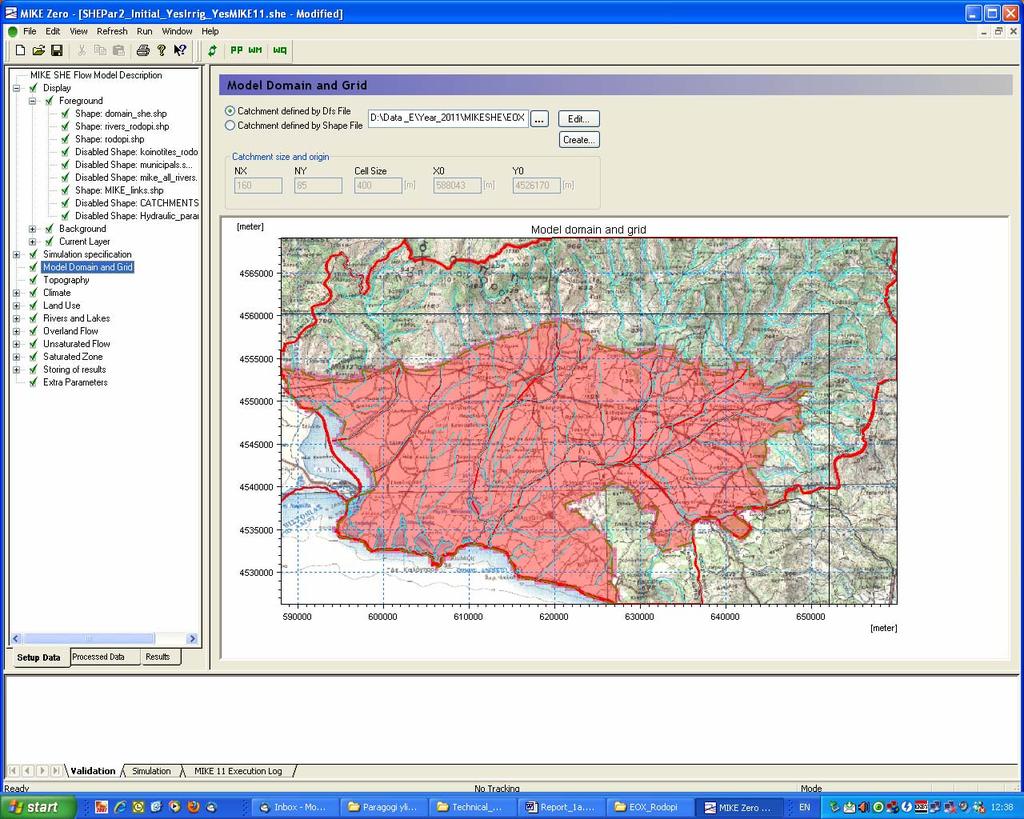Start the water movement WM simulation icon
Screen dimensions: 1024x819
[x=255, y=50]
